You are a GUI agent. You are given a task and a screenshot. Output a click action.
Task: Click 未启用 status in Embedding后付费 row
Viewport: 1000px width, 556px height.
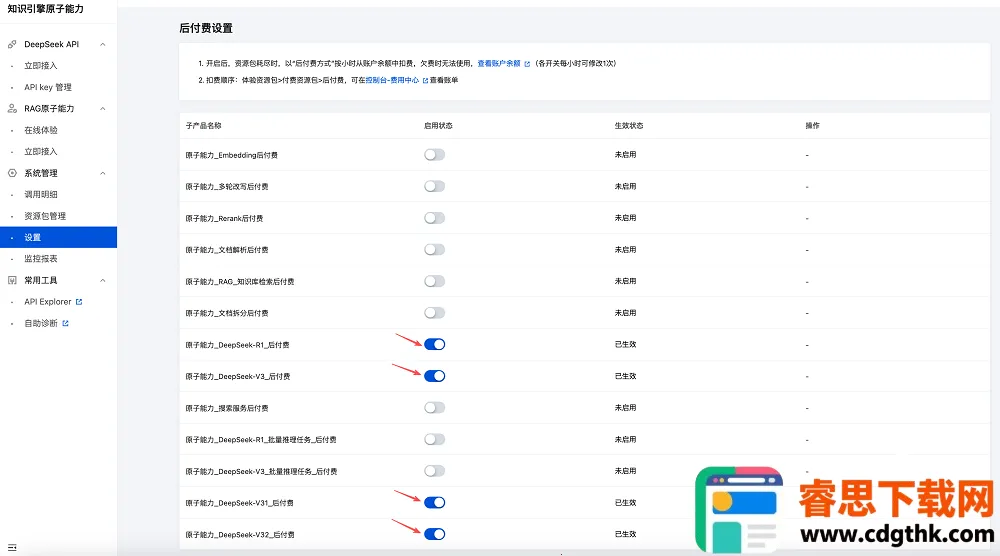pos(626,154)
